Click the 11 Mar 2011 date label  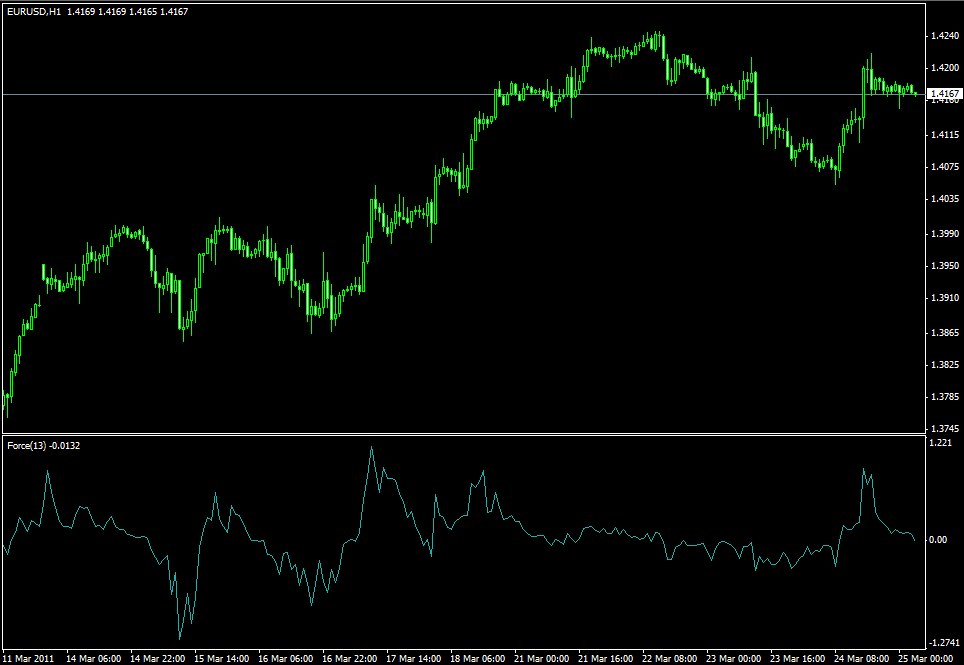[30, 658]
